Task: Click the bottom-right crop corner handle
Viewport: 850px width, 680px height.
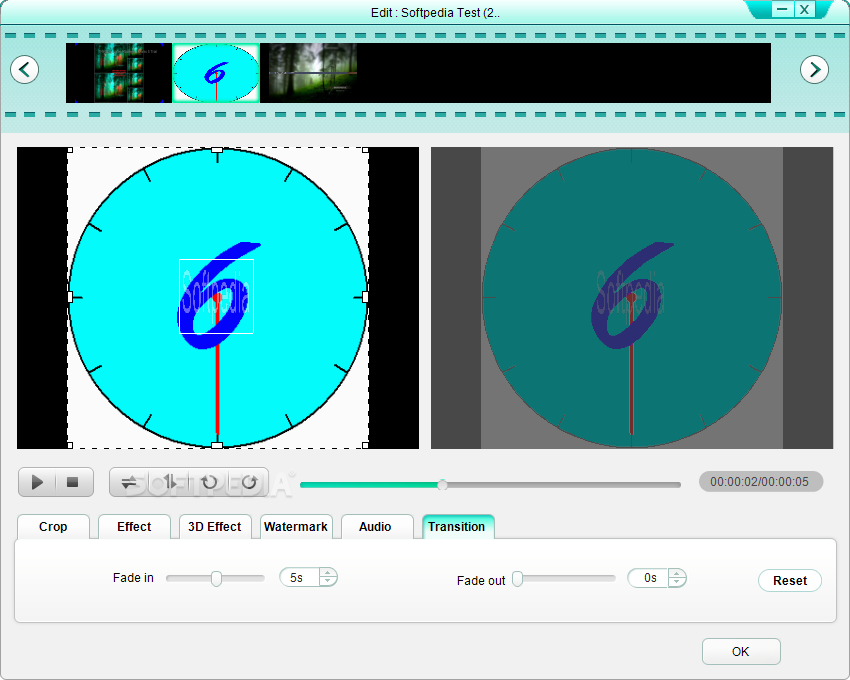Action: [x=365, y=445]
